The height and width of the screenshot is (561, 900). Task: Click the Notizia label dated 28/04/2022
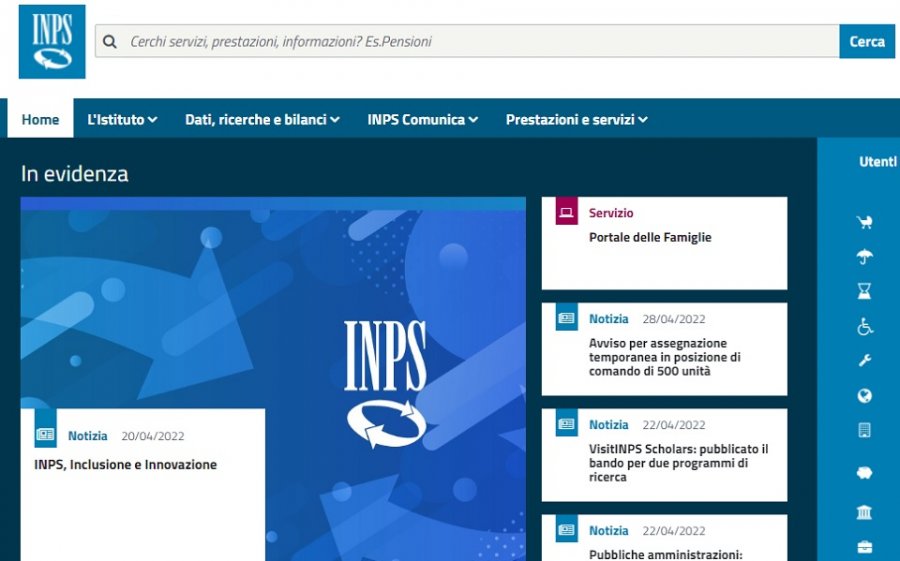(608, 319)
